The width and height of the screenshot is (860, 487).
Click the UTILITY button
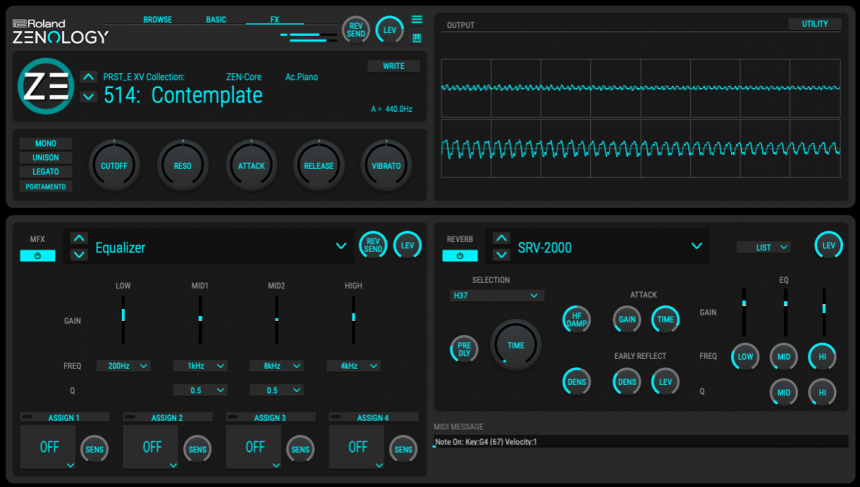[815, 24]
